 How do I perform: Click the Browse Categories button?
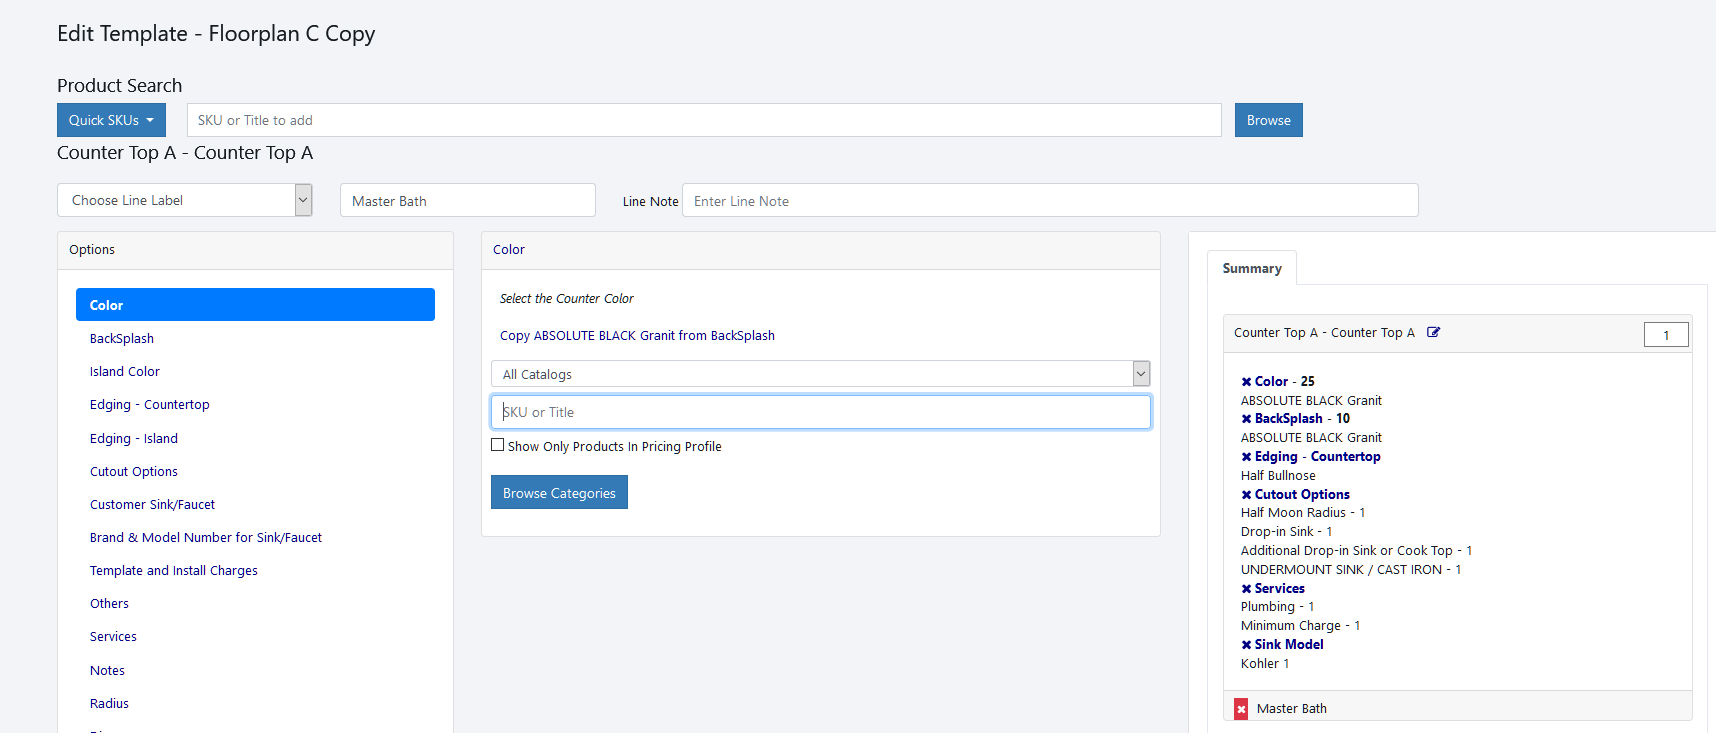559,493
